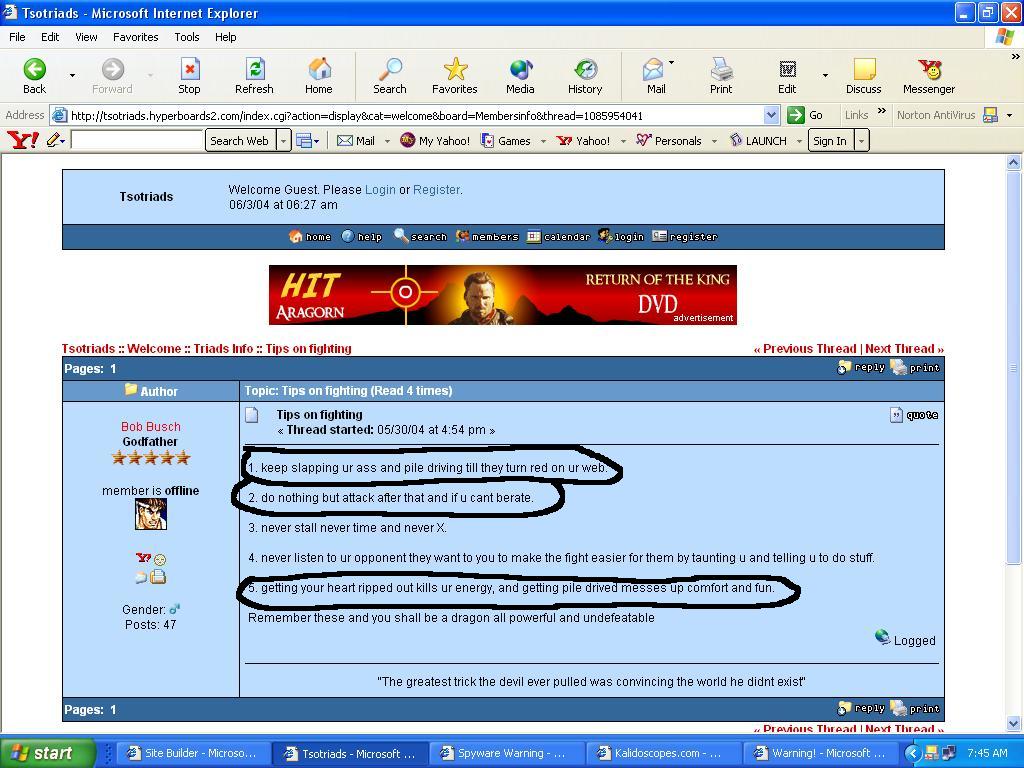The width and height of the screenshot is (1024, 768).
Task: Expand the Games dropdown arrow
Action: tap(543, 141)
